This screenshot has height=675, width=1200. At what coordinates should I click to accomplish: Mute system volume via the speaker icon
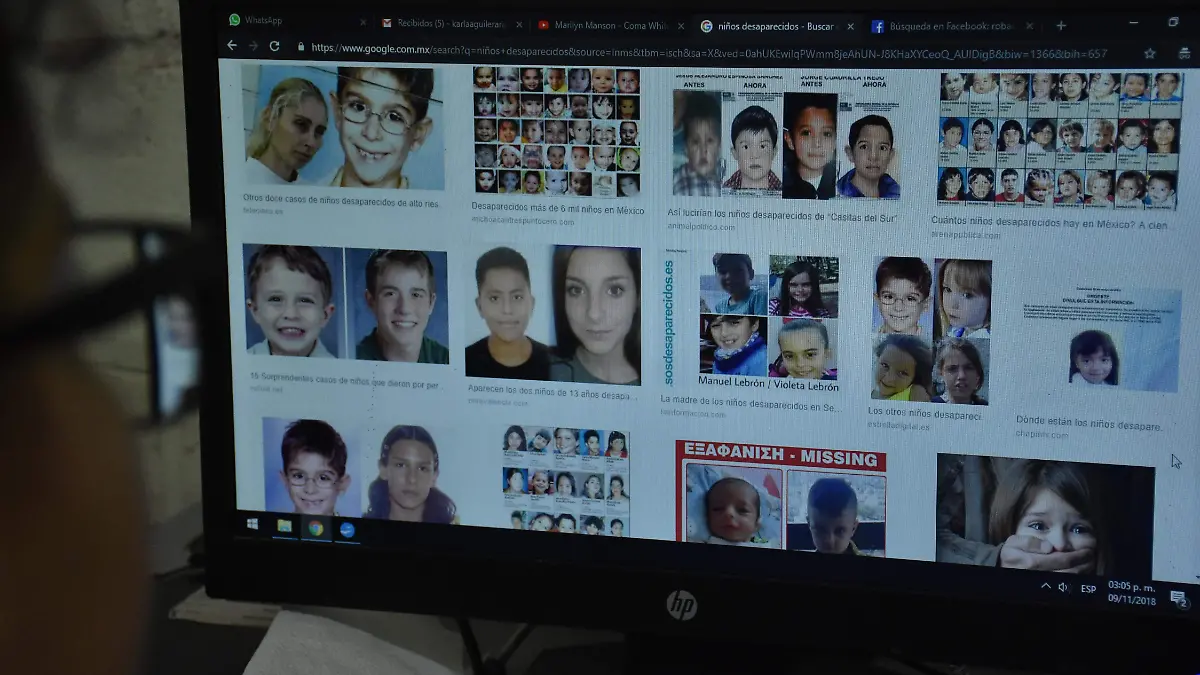[x=1062, y=586]
